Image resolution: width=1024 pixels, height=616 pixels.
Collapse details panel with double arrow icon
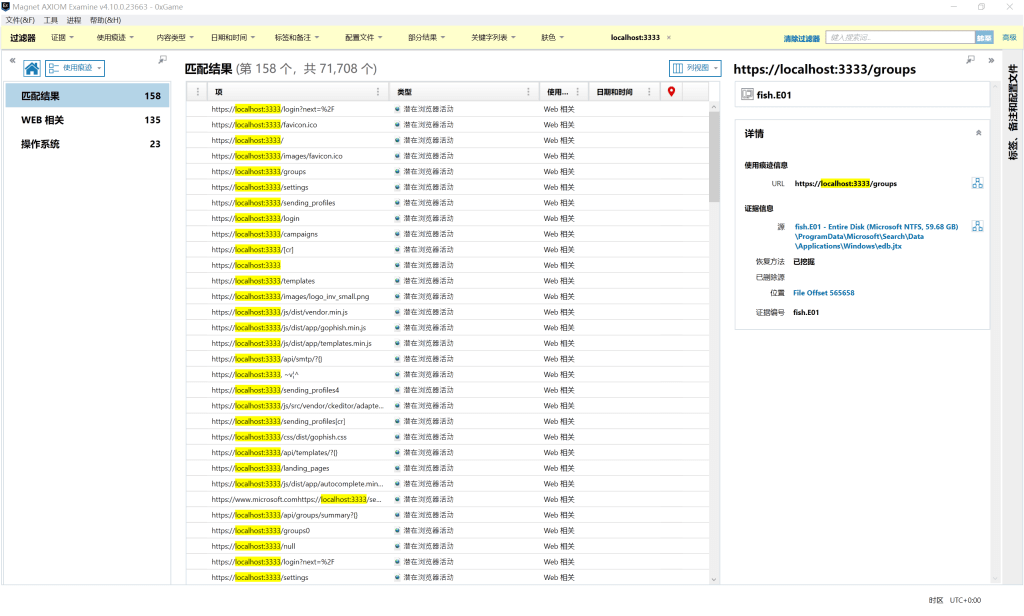coord(991,60)
